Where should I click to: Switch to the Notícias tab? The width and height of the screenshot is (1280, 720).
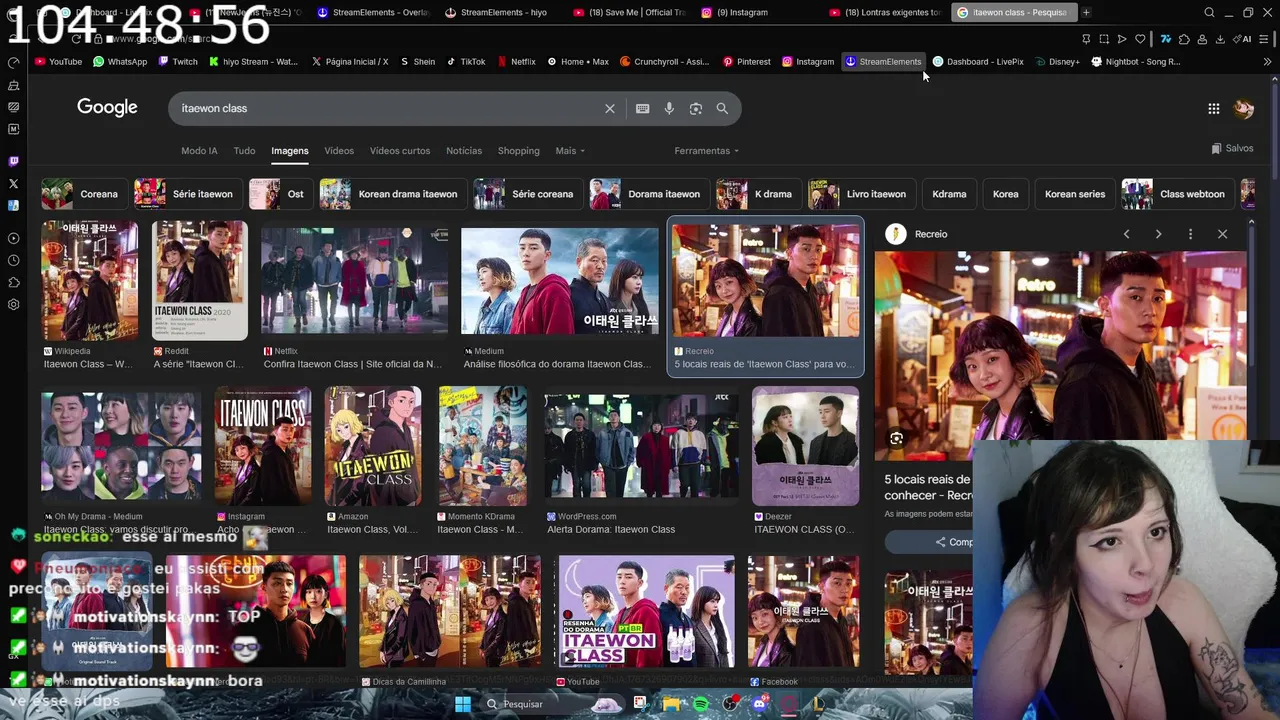[x=464, y=151]
